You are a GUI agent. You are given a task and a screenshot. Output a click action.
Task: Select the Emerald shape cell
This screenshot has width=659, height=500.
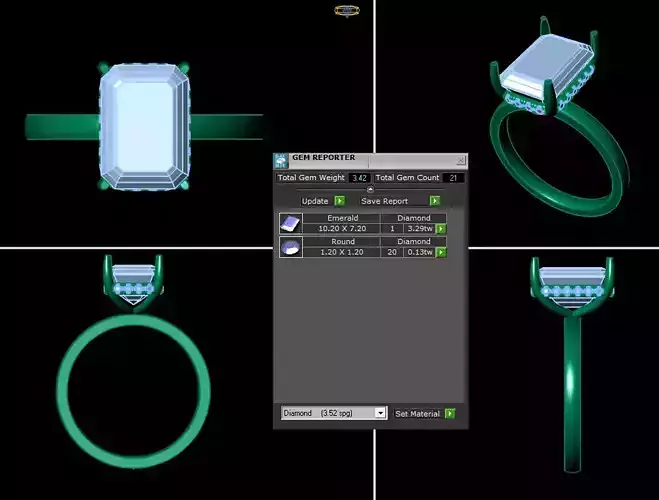(x=342, y=218)
